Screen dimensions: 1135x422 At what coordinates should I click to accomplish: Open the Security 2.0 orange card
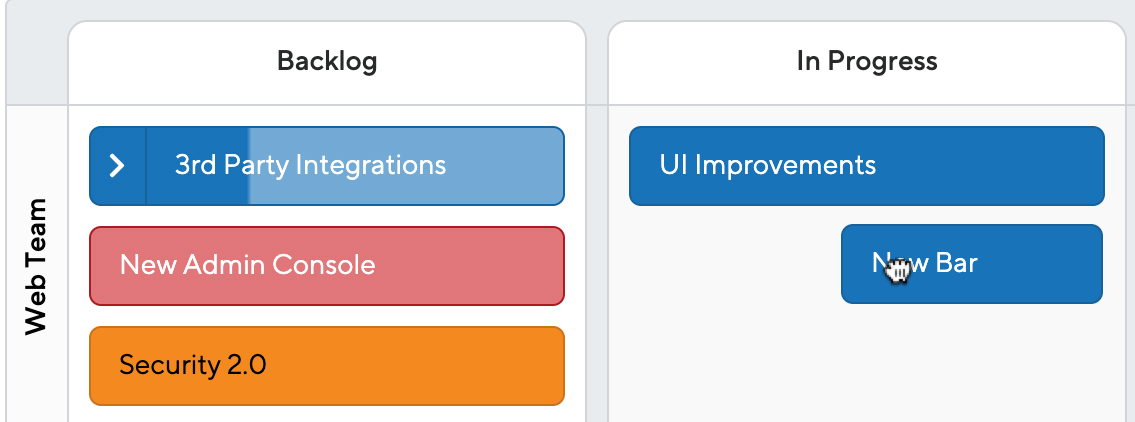[326, 366]
